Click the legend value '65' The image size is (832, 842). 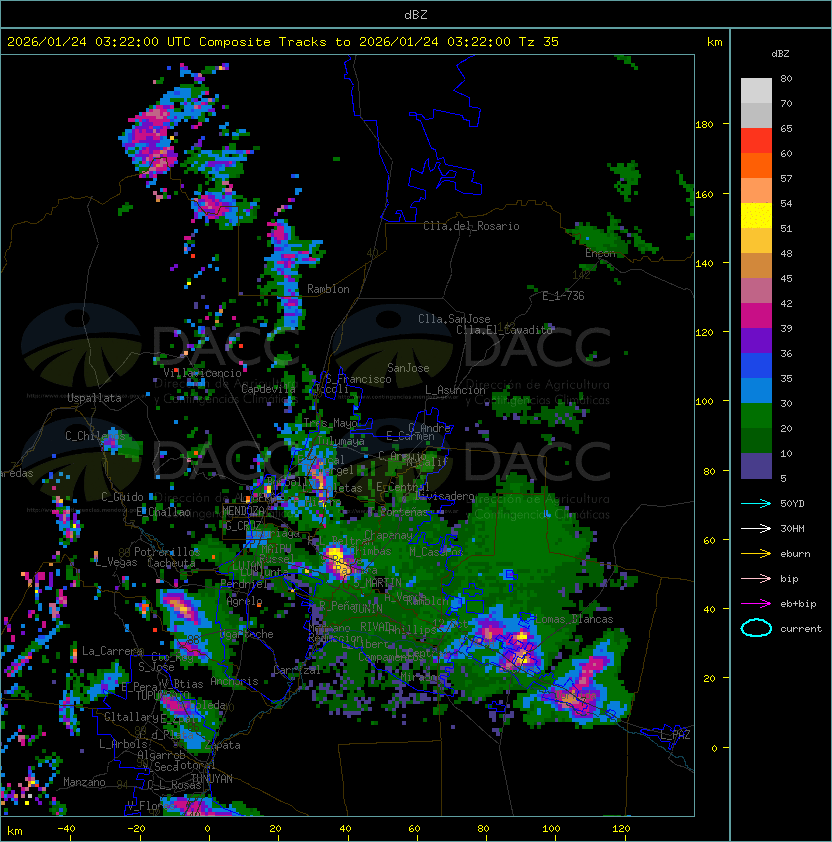pos(786,128)
